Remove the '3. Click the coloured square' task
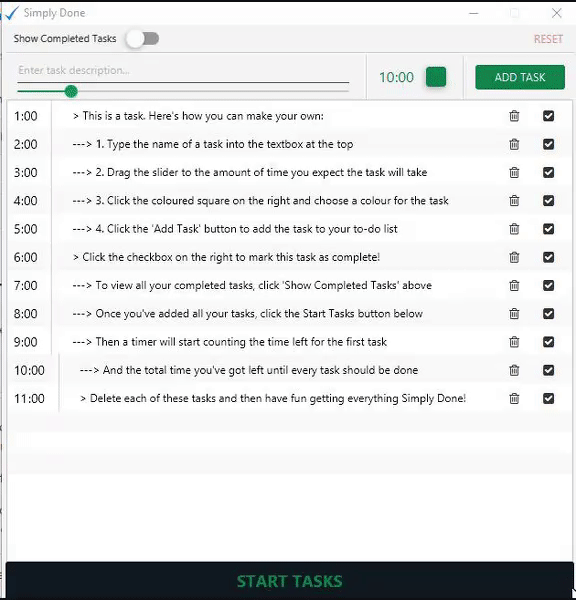Screen dimensions: 576x600 514,201
